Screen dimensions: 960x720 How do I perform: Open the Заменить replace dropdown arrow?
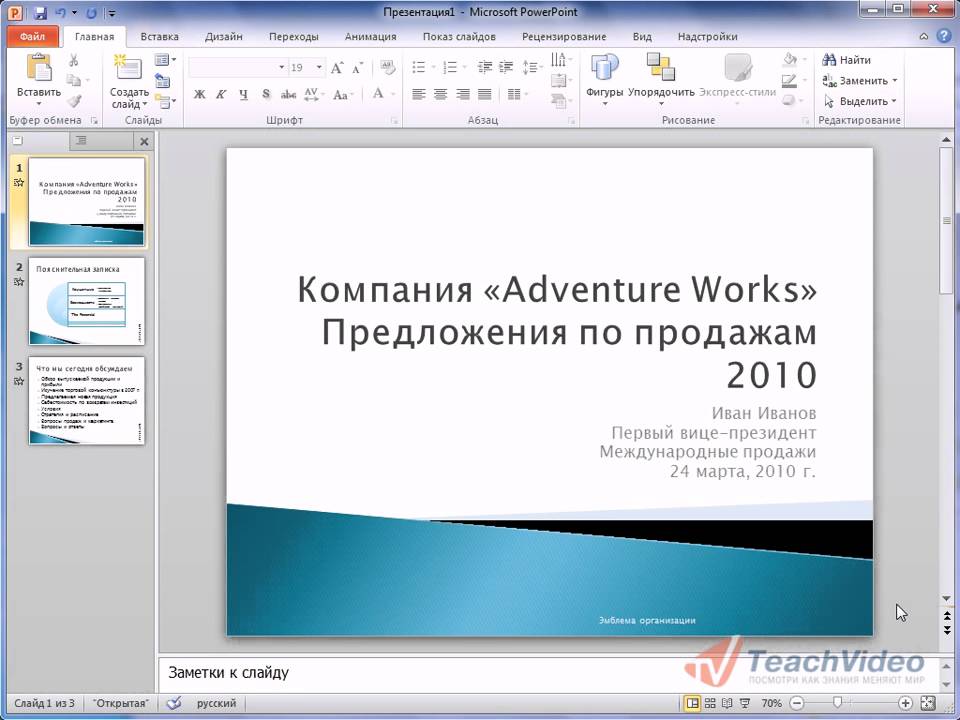coord(894,80)
